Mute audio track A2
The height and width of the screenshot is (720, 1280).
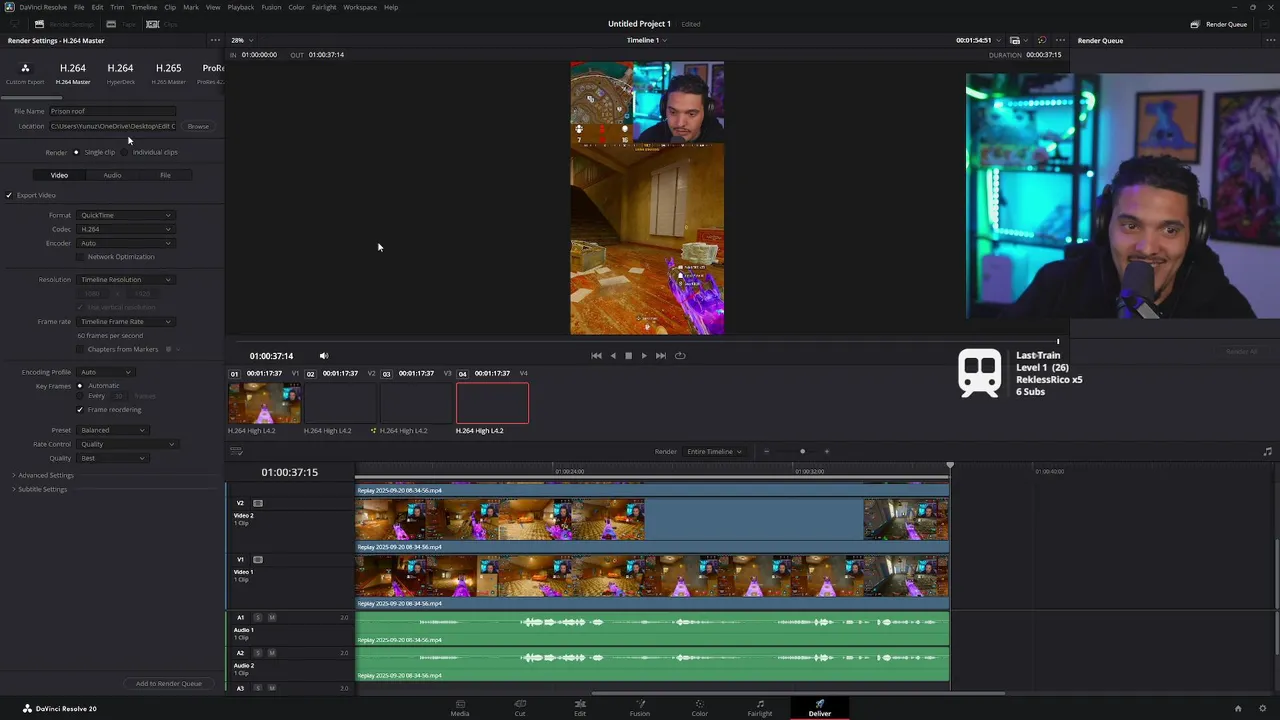tap(271, 653)
